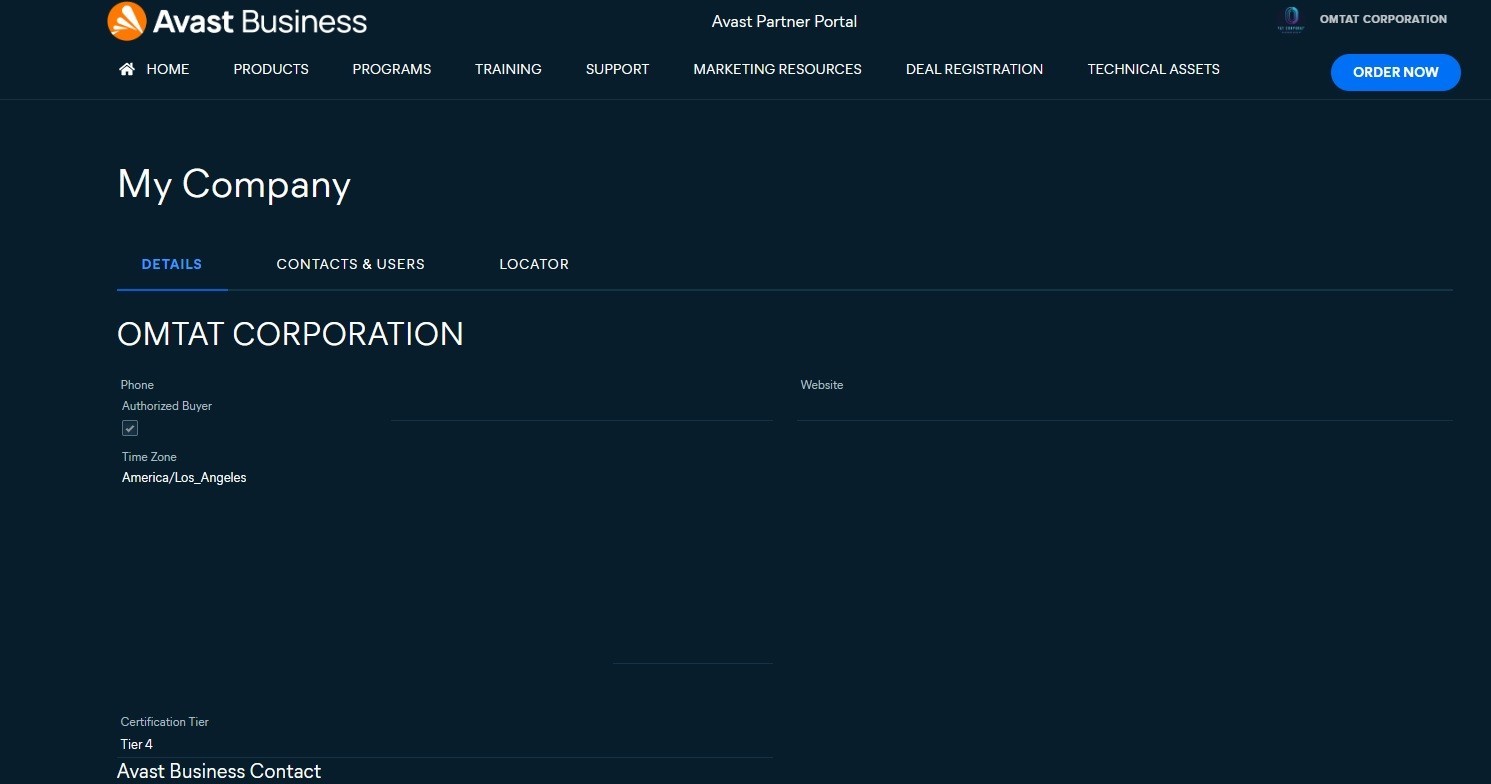Open the Products menu
This screenshot has height=784, width=1491.
(271, 69)
